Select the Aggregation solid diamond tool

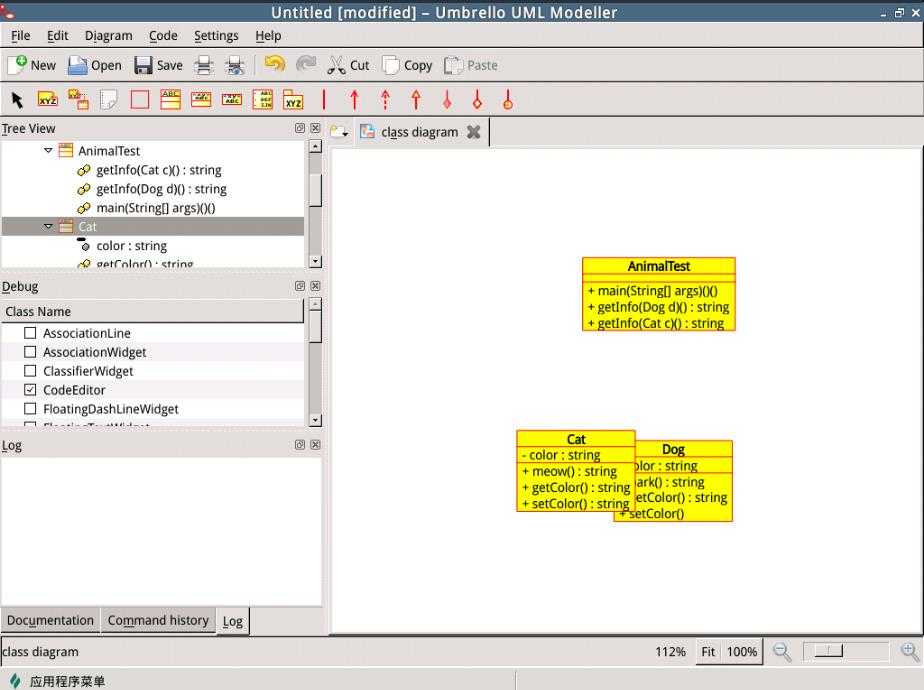(x=447, y=100)
